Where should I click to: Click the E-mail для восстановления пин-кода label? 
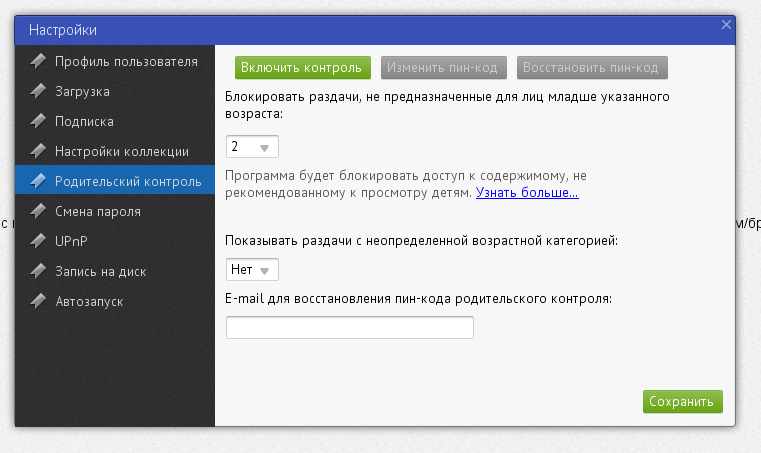click(x=418, y=299)
